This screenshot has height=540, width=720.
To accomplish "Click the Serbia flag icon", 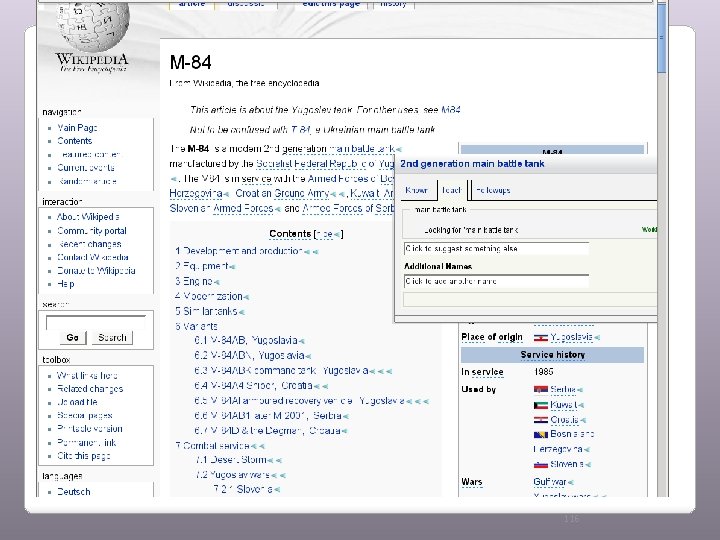I will pyautogui.click(x=540, y=390).
